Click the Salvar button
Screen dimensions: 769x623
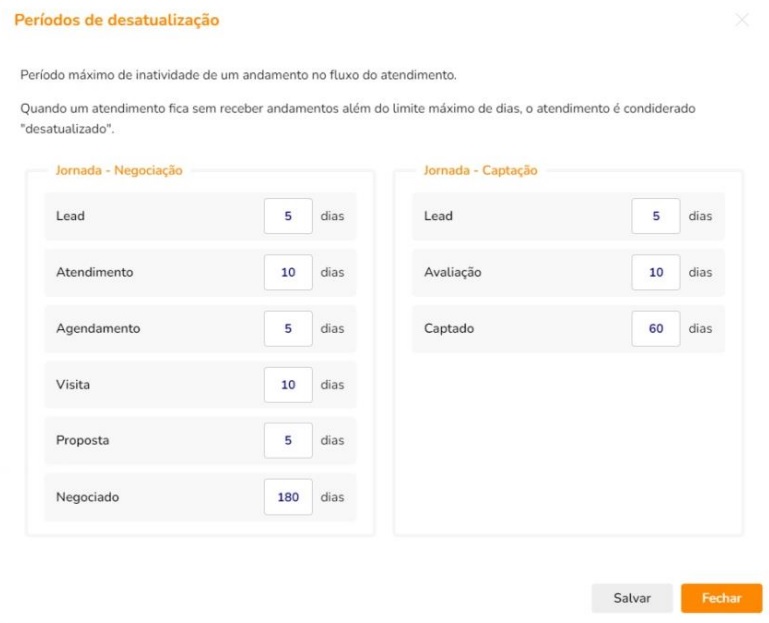point(631,598)
